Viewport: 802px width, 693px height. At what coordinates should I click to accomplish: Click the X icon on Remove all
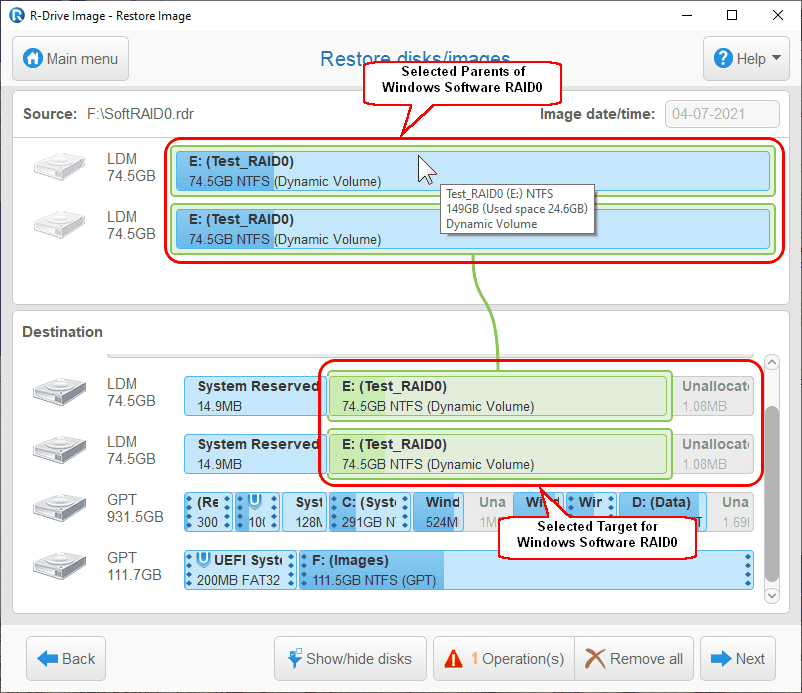pos(595,659)
